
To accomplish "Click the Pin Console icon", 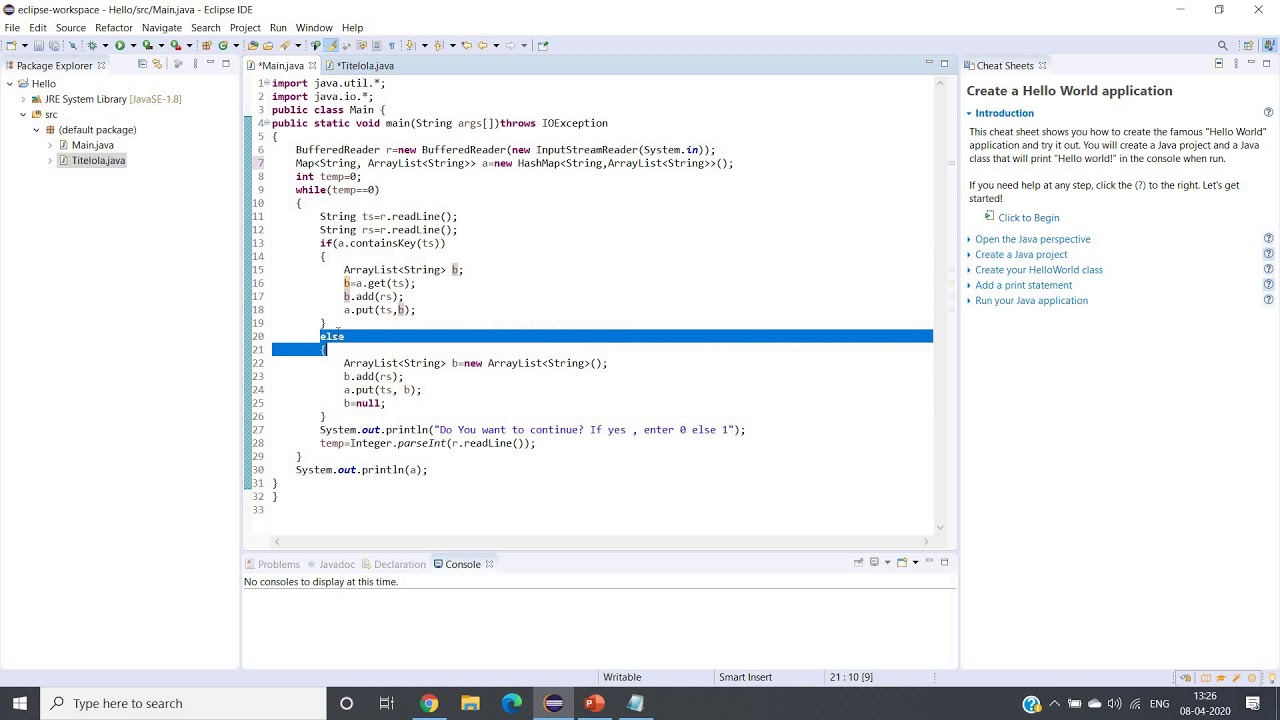I will (x=858, y=563).
